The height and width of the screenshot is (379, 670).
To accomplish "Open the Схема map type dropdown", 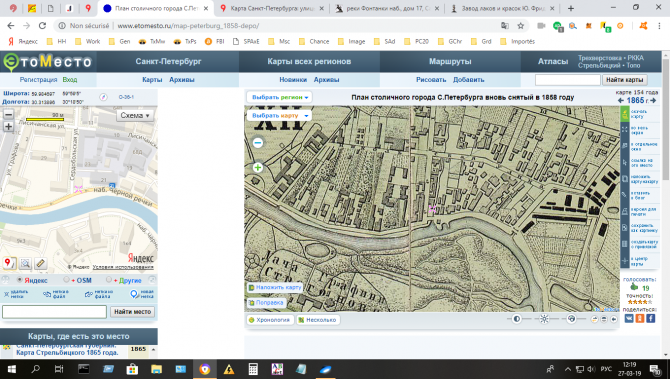I will pyautogui.click(x=135, y=115).
